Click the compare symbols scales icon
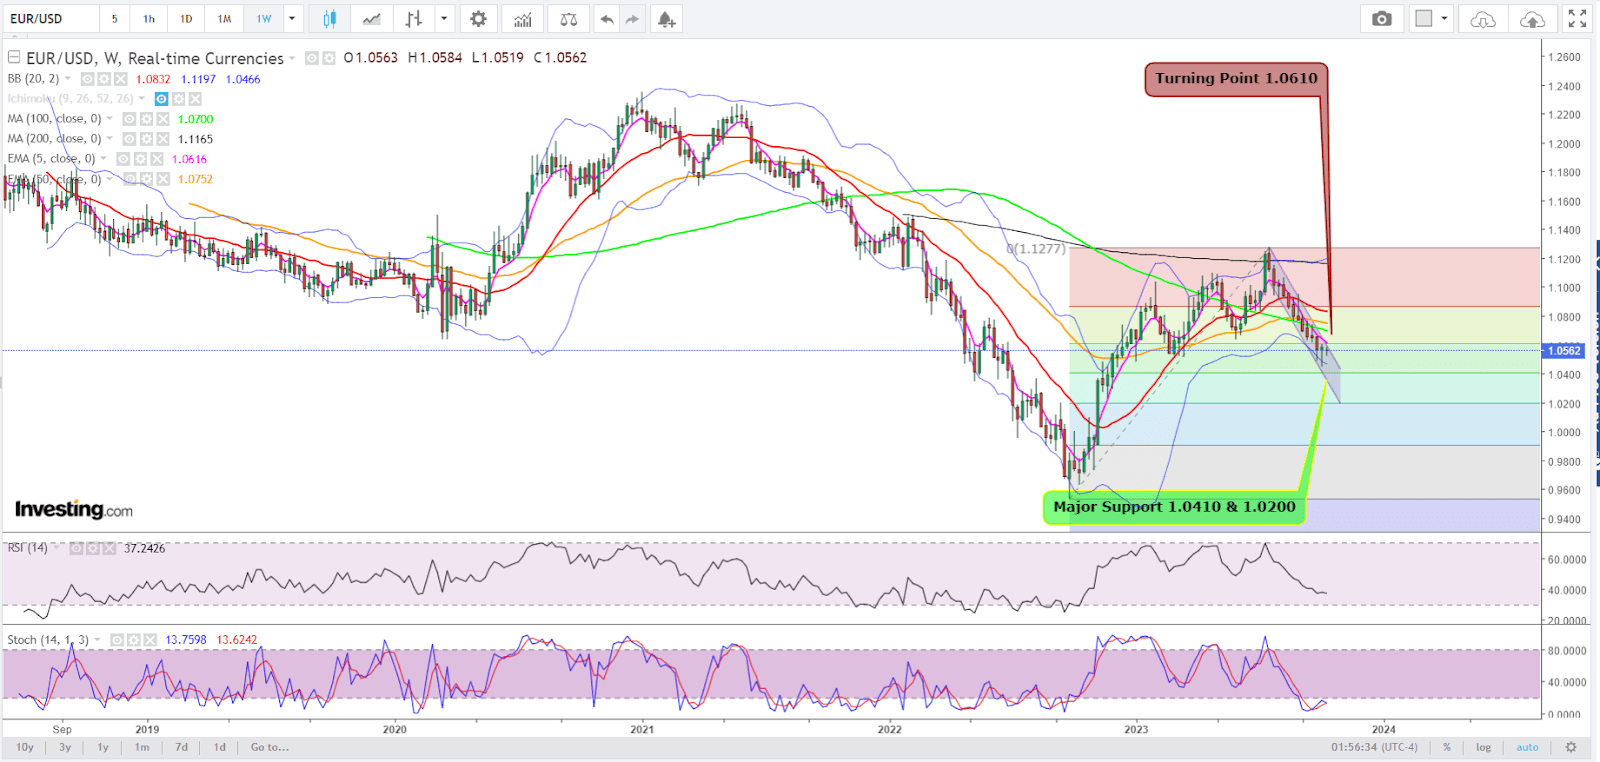This screenshot has height=762, width=1600. 568,19
